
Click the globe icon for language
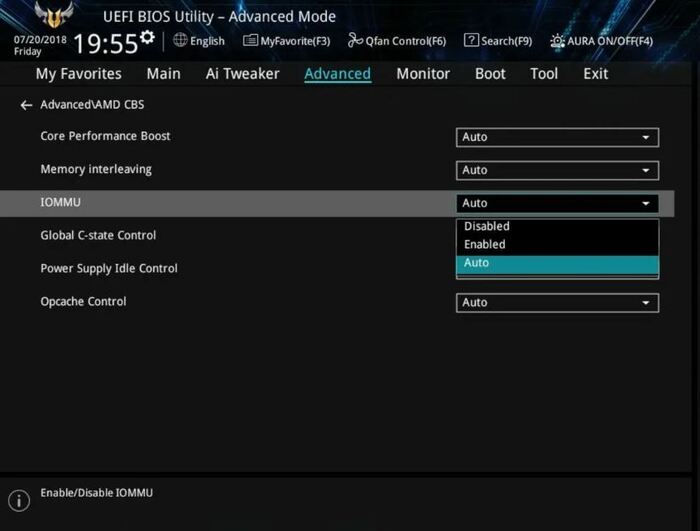[x=180, y=40]
